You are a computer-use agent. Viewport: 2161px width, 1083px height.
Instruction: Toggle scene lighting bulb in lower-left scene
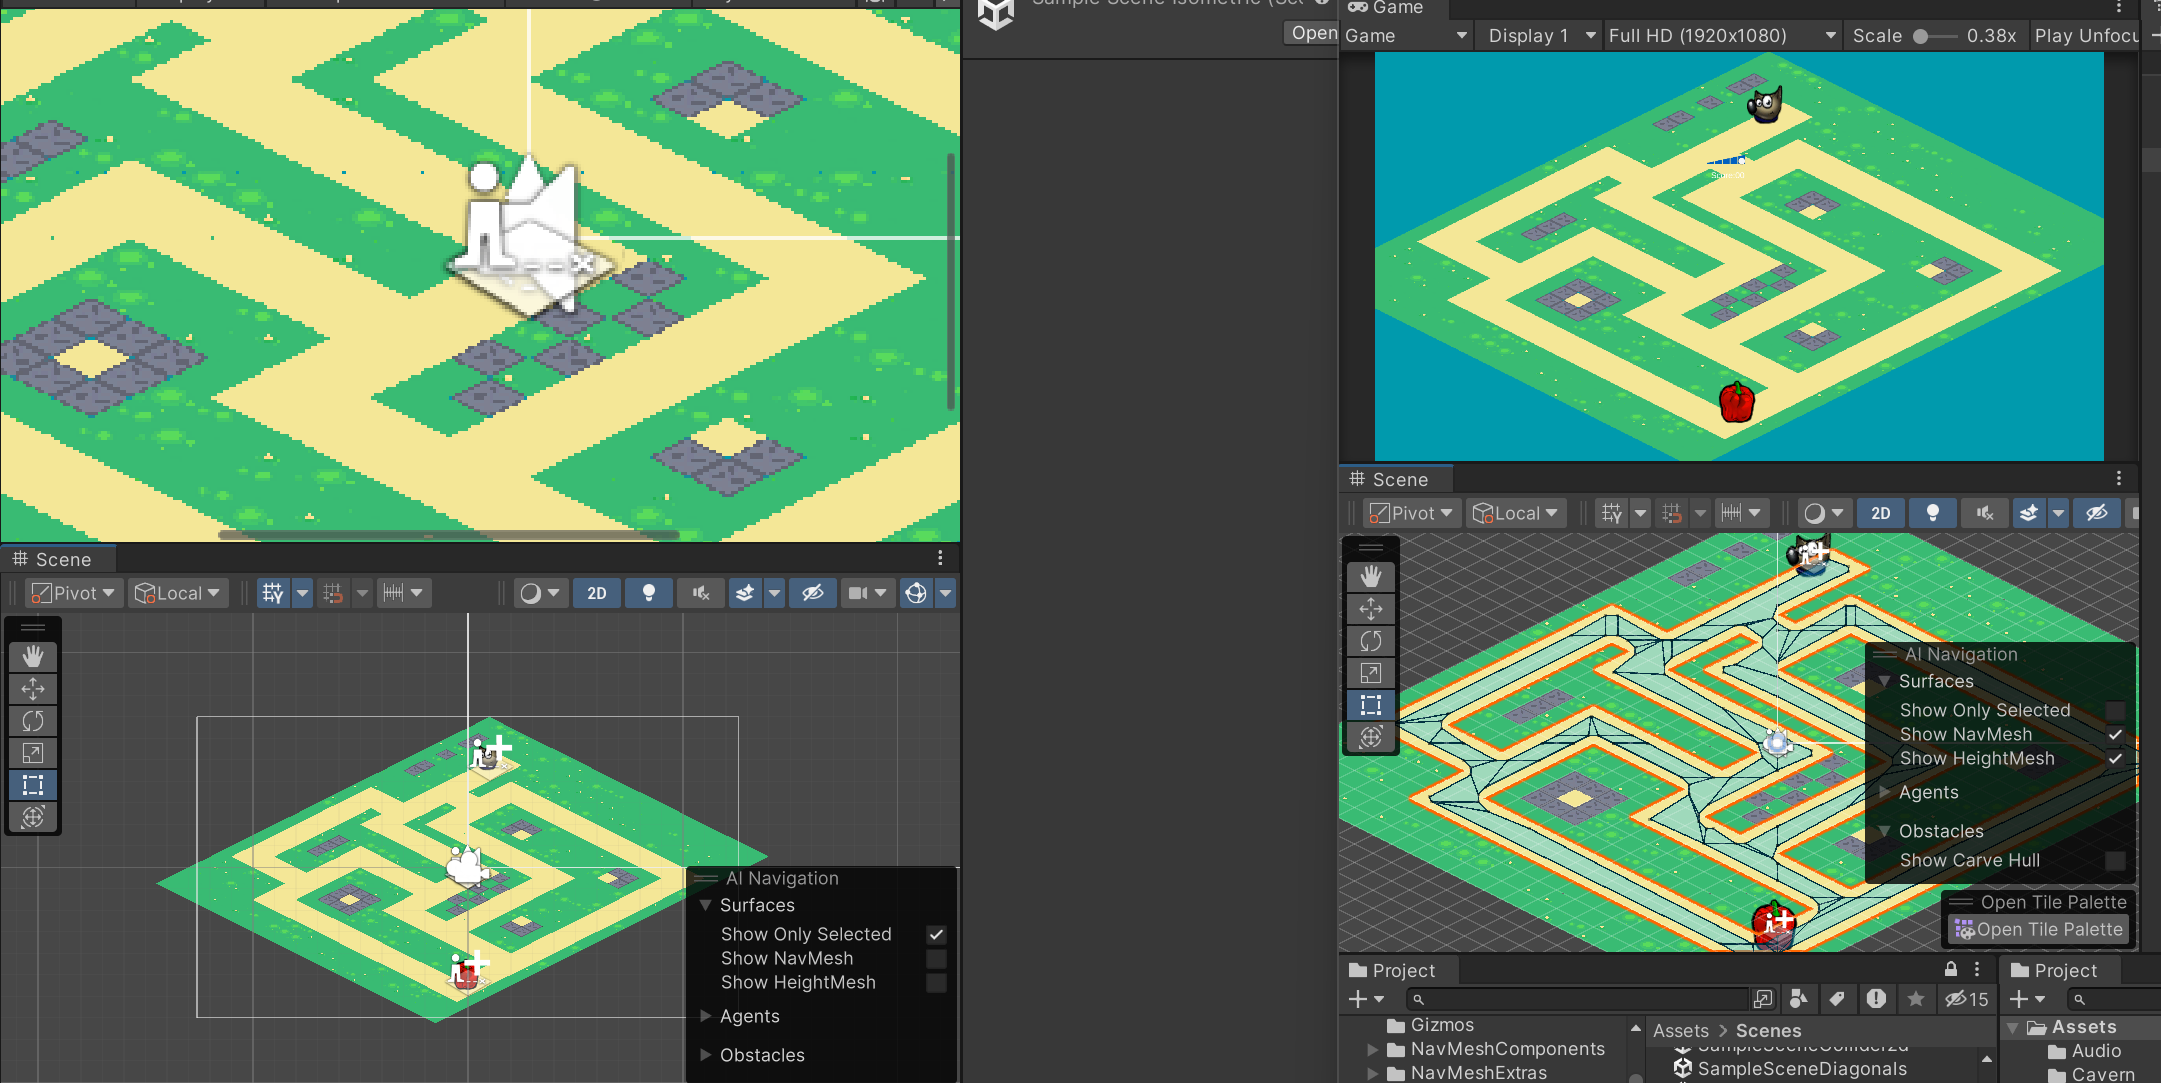648,593
